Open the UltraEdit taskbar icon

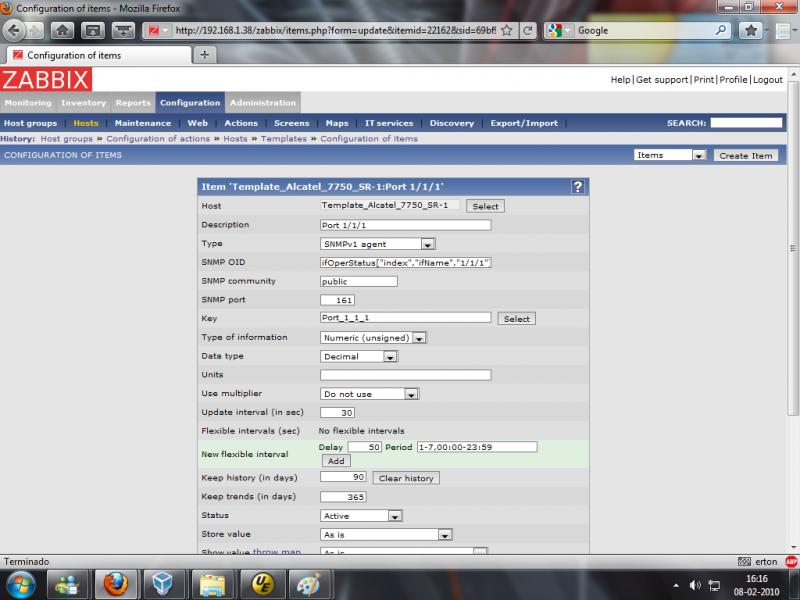coord(260,583)
